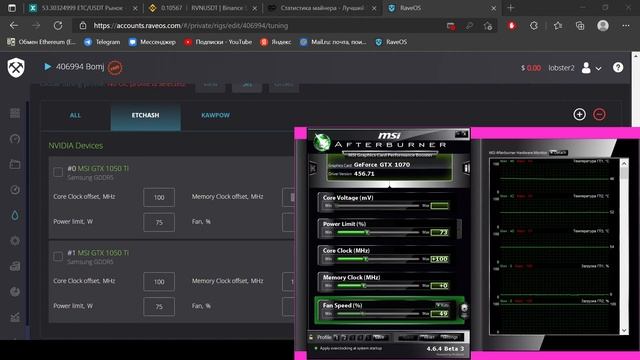This screenshot has width=640, height=360.
Task: Open the Мессенджер bookmark
Action: (152, 42)
